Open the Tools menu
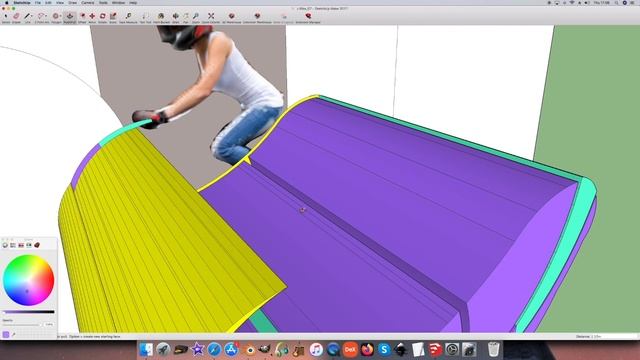 (103, 3)
